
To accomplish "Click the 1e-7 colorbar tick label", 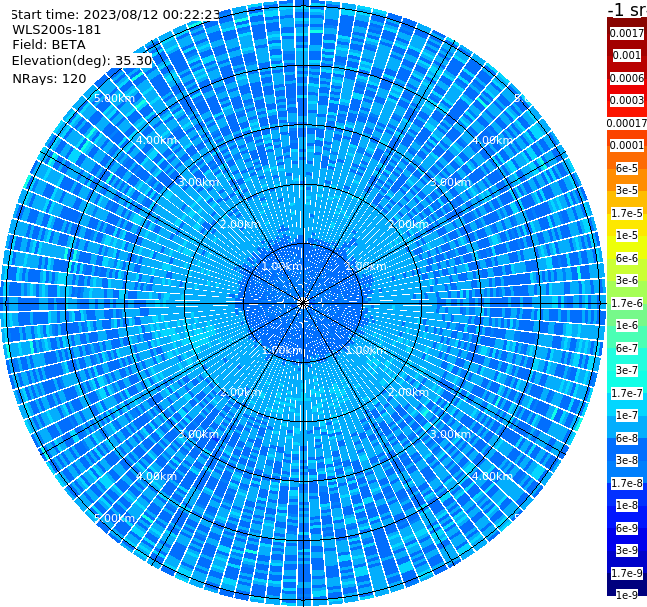I will tap(627, 415).
